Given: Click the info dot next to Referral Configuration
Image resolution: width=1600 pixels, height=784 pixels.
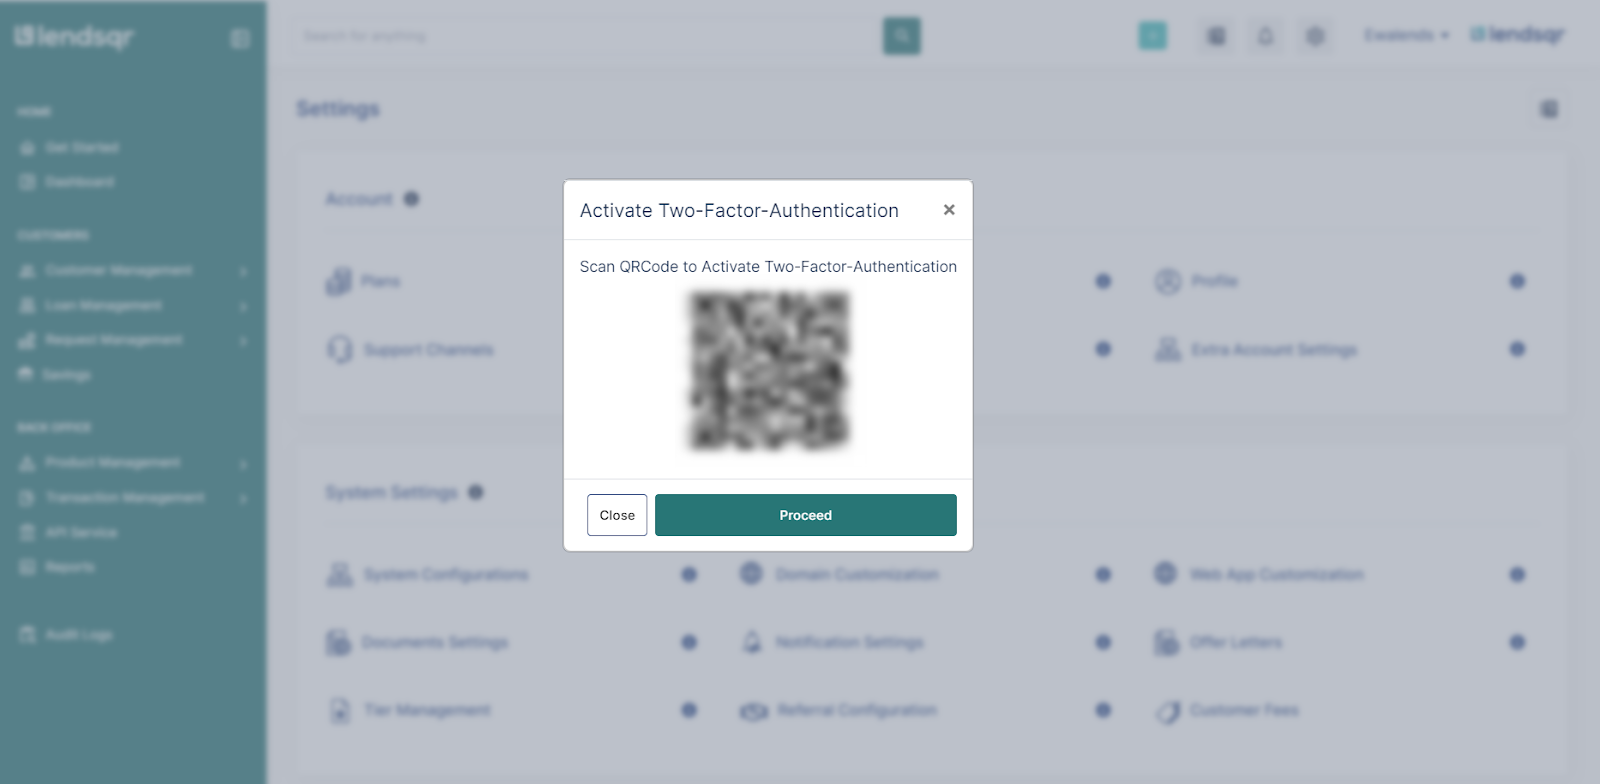Looking at the screenshot, I should [1103, 710].
